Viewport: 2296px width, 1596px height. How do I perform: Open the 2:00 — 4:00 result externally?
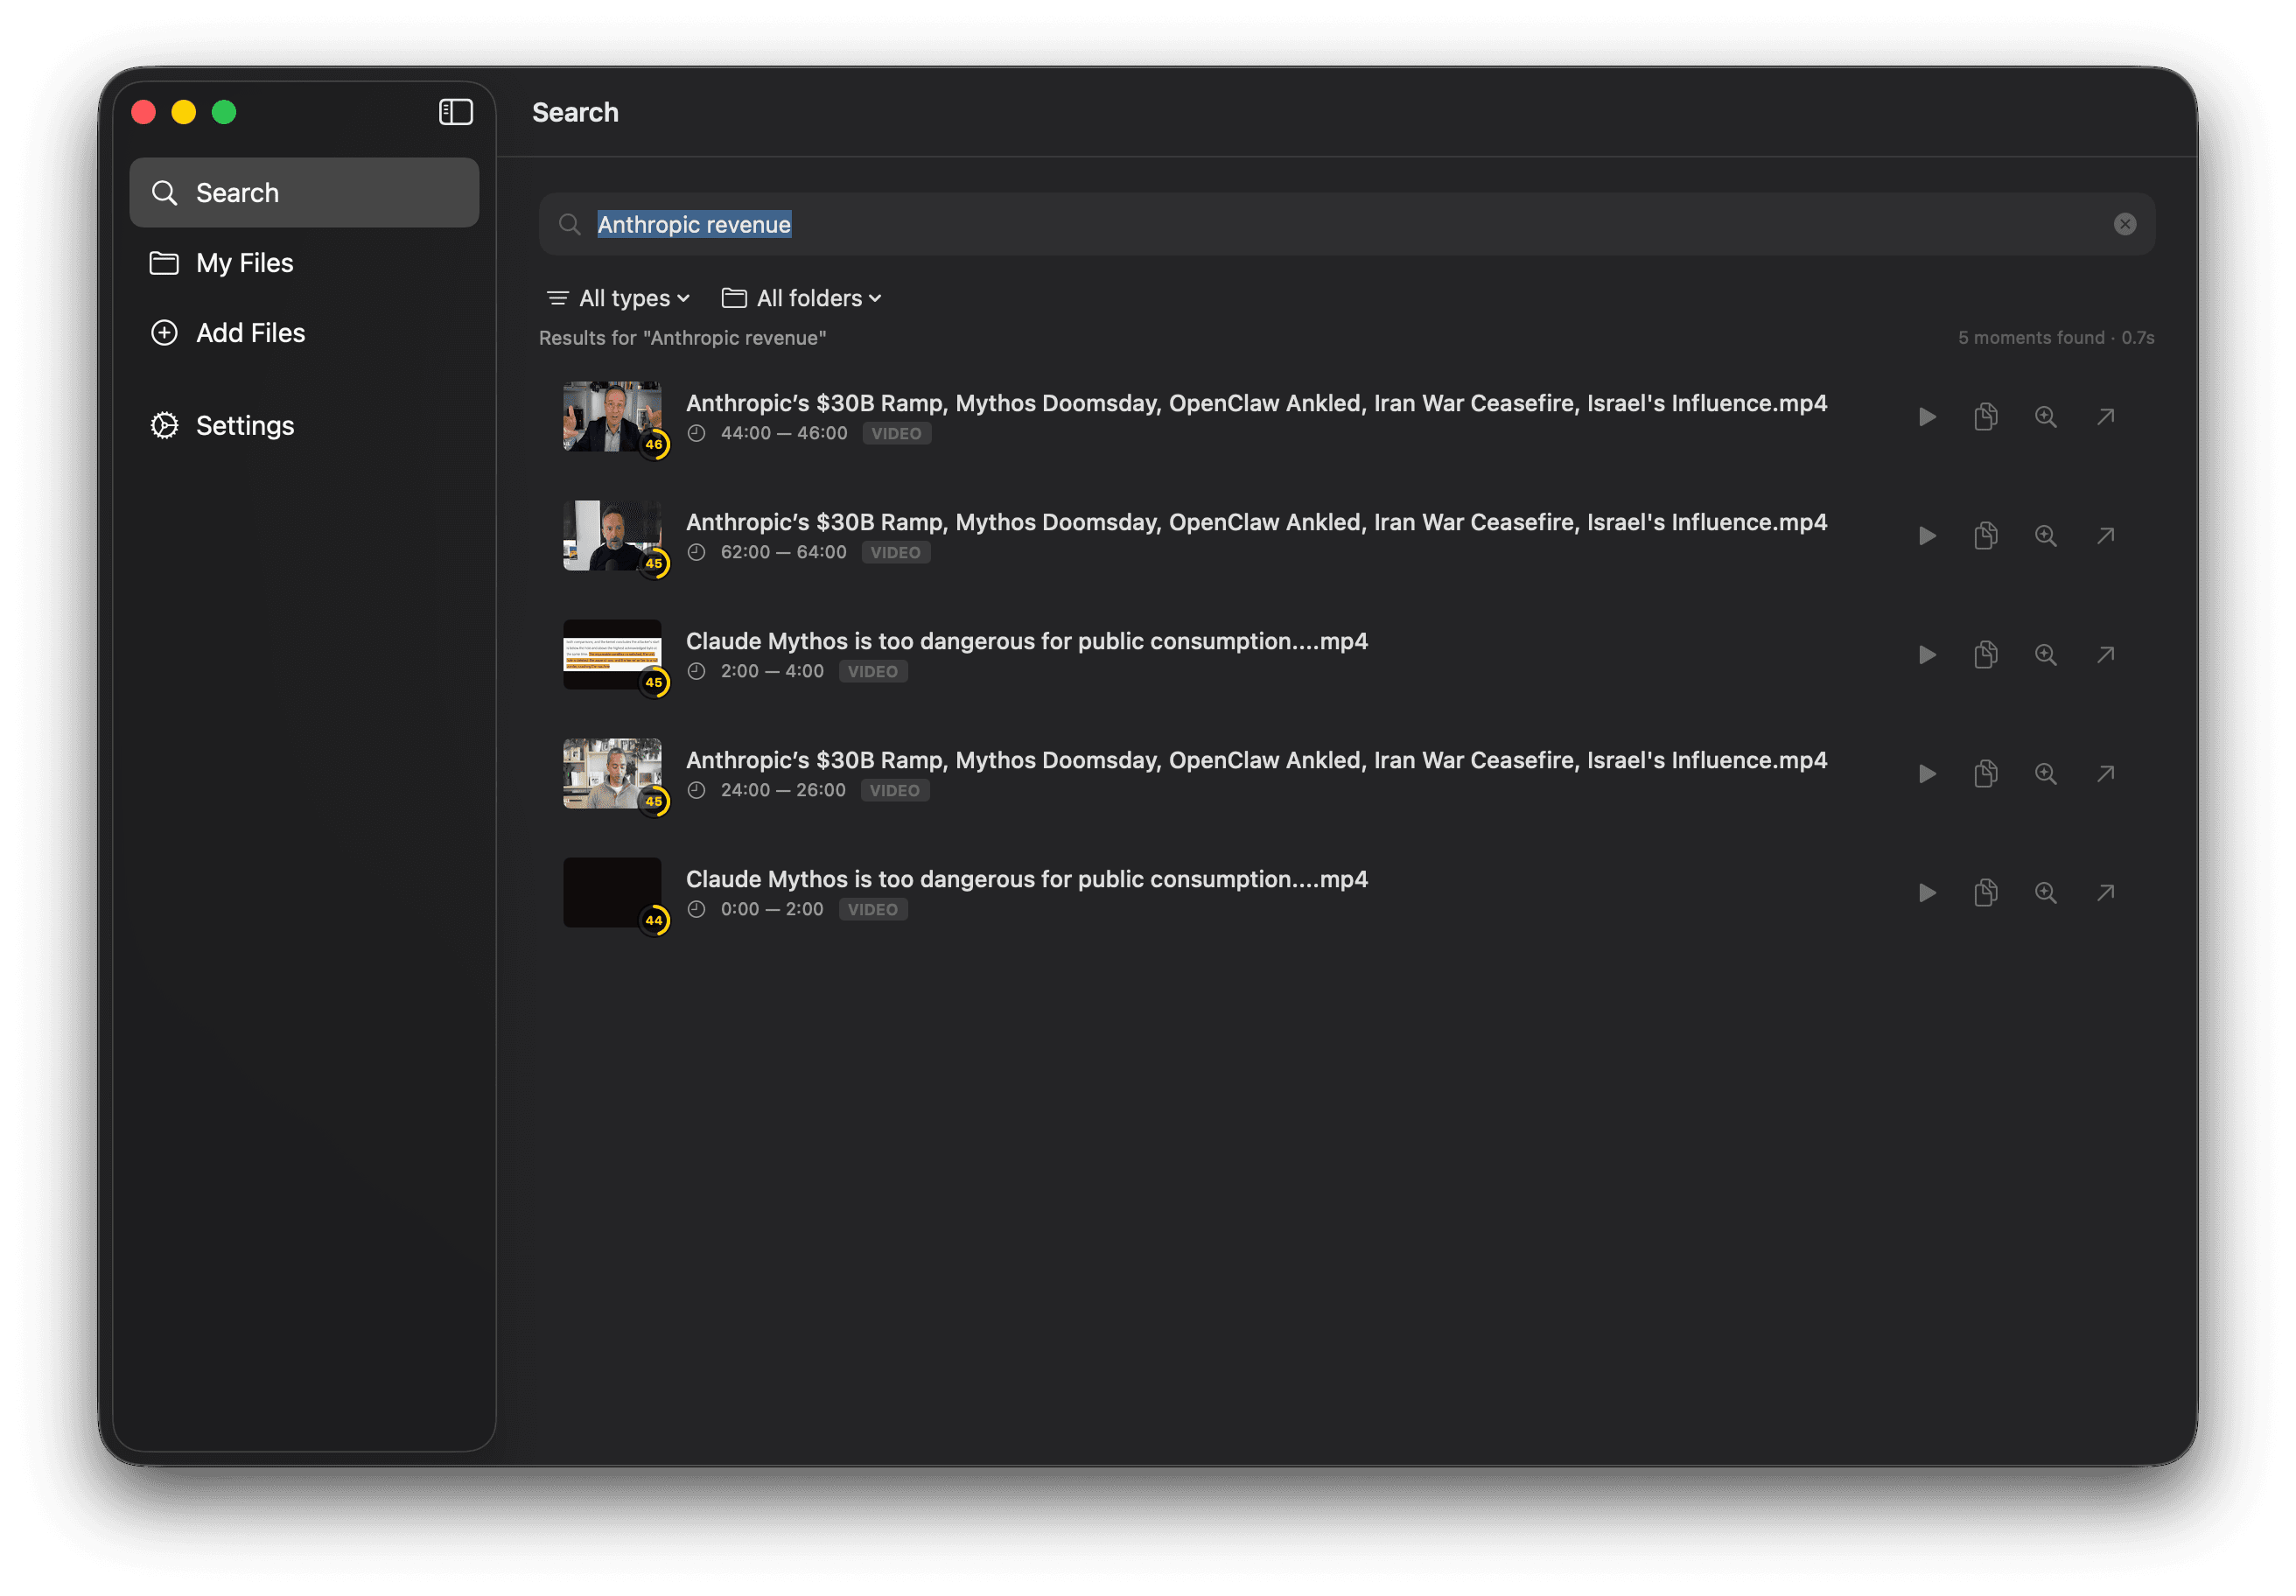click(2105, 655)
